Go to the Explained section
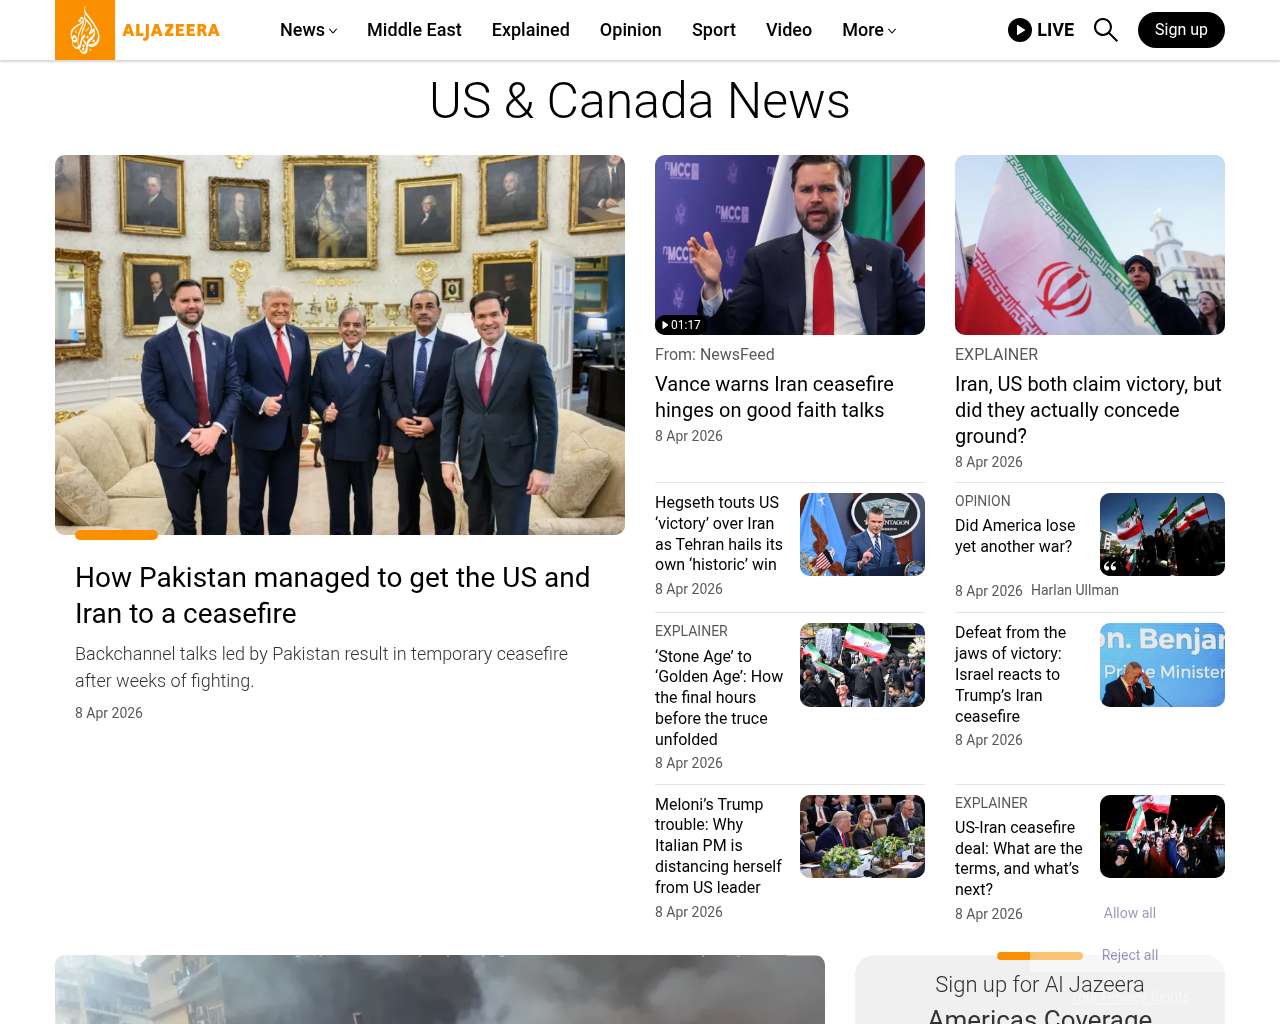The image size is (1280, 1024). [531, 30]
